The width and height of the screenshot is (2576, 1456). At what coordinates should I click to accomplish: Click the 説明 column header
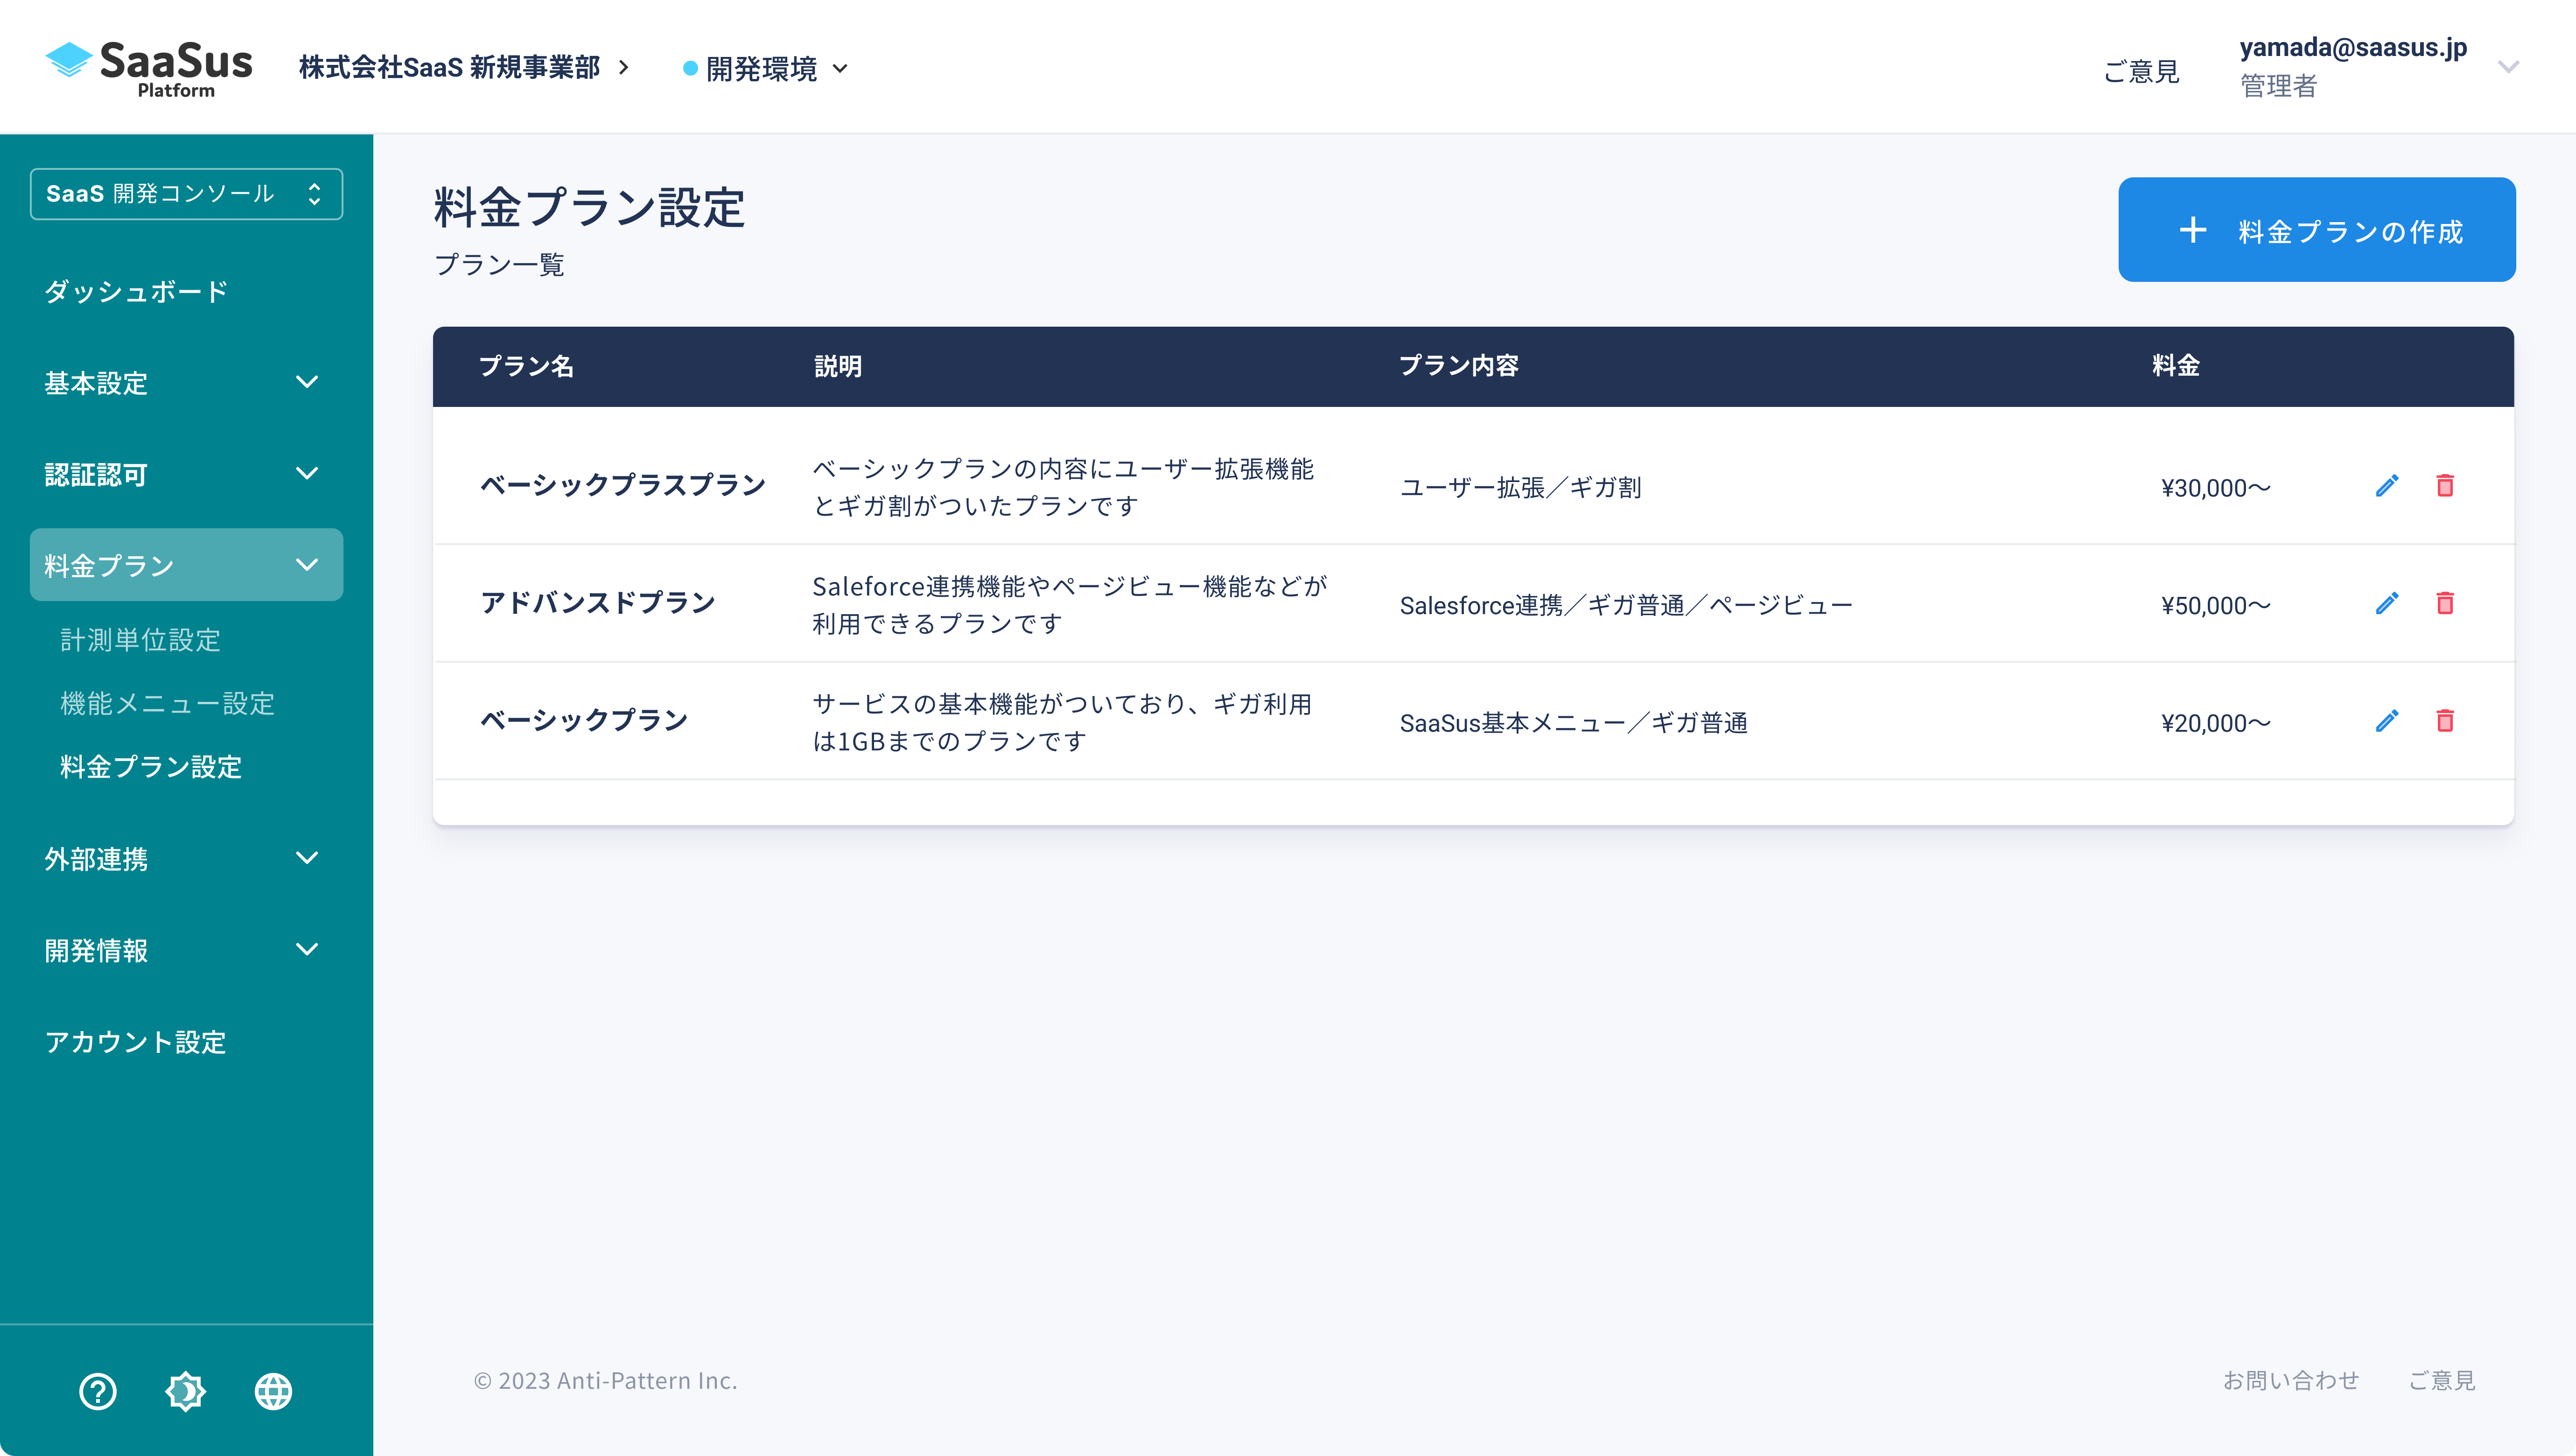[838, 366]
